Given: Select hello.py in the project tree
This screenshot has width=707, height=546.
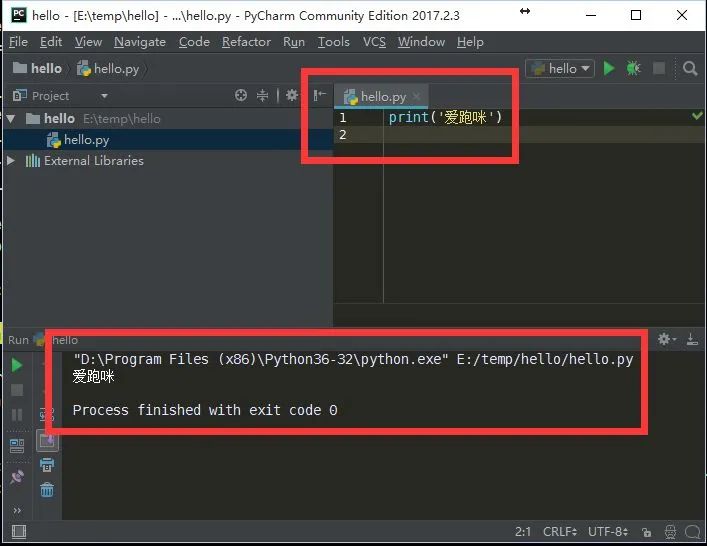Looking at the screenshot, I should click(x=86, y=140).
